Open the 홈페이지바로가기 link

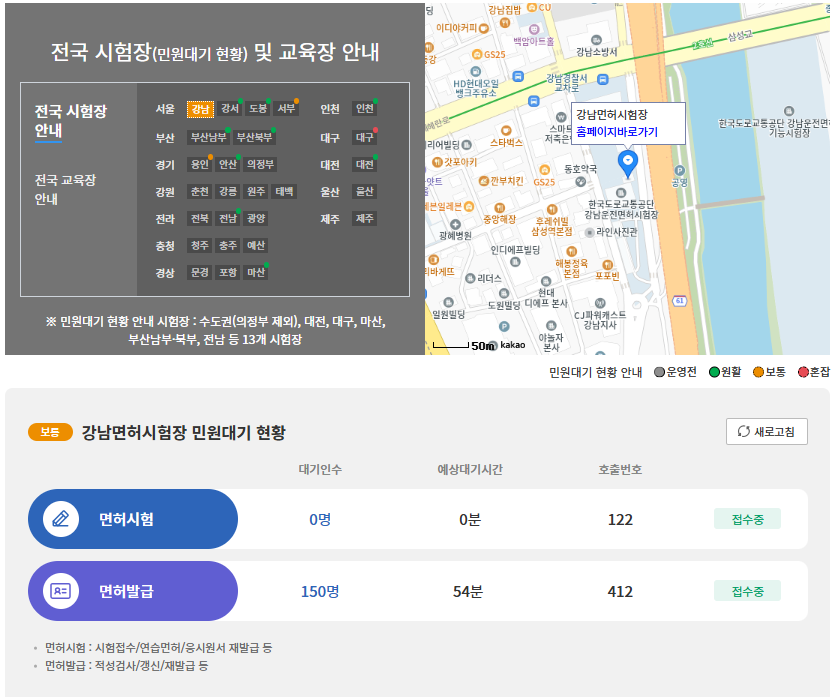(617, 132)
